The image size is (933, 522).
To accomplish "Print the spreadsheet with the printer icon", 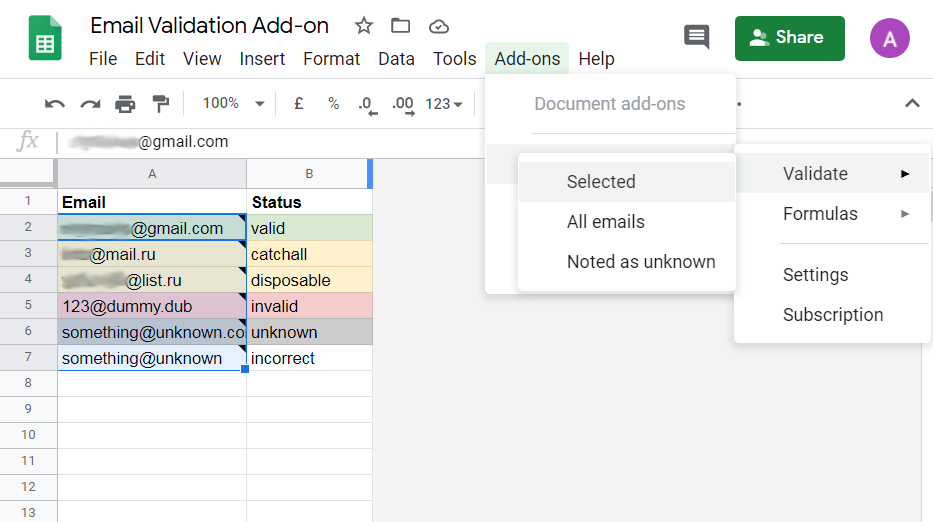I will tap(125, 104).
